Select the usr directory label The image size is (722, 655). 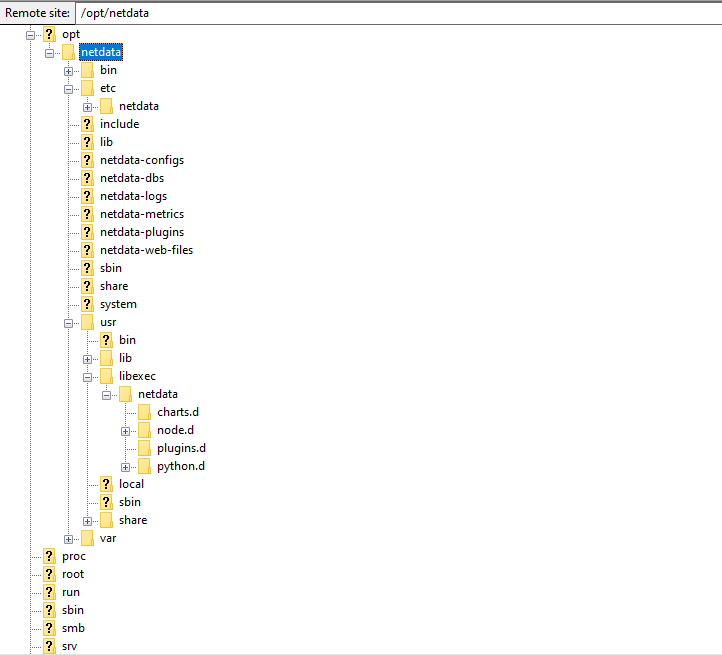click(x=108, y=322)
